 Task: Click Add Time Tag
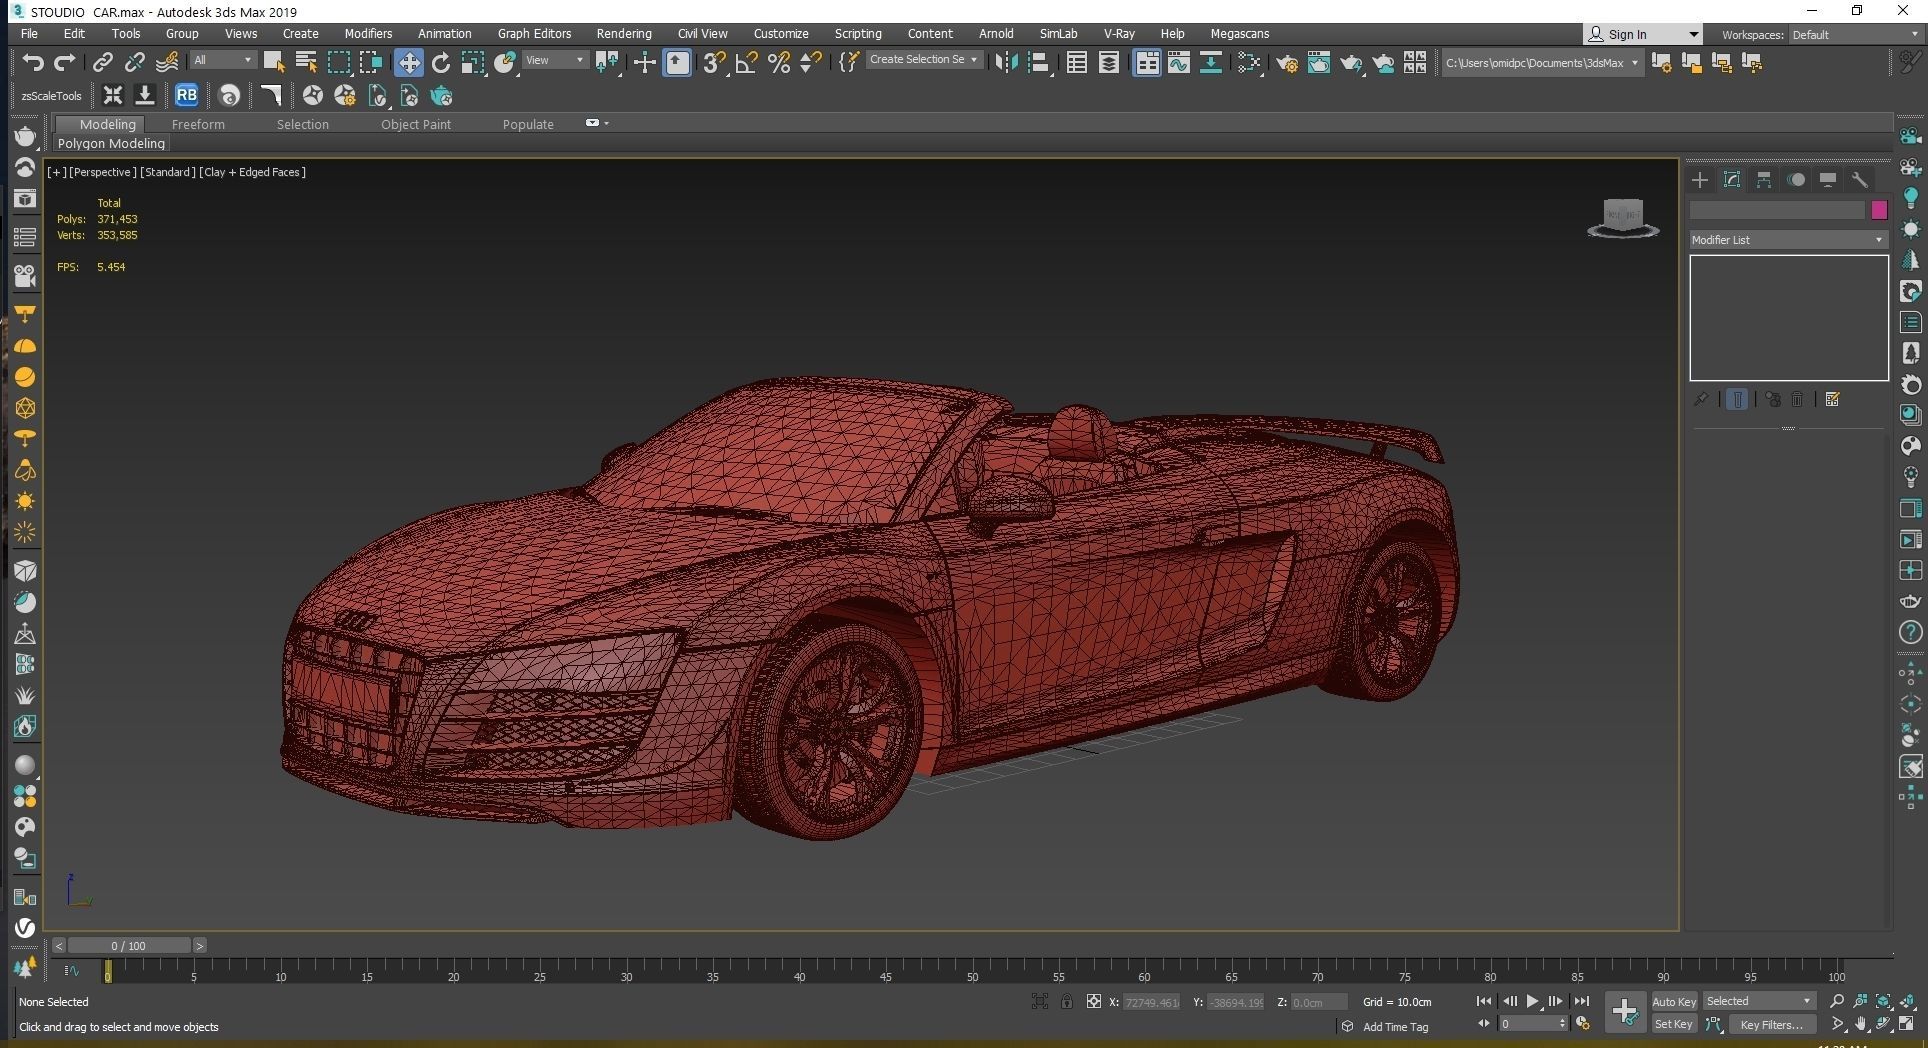(1395, 1027)
